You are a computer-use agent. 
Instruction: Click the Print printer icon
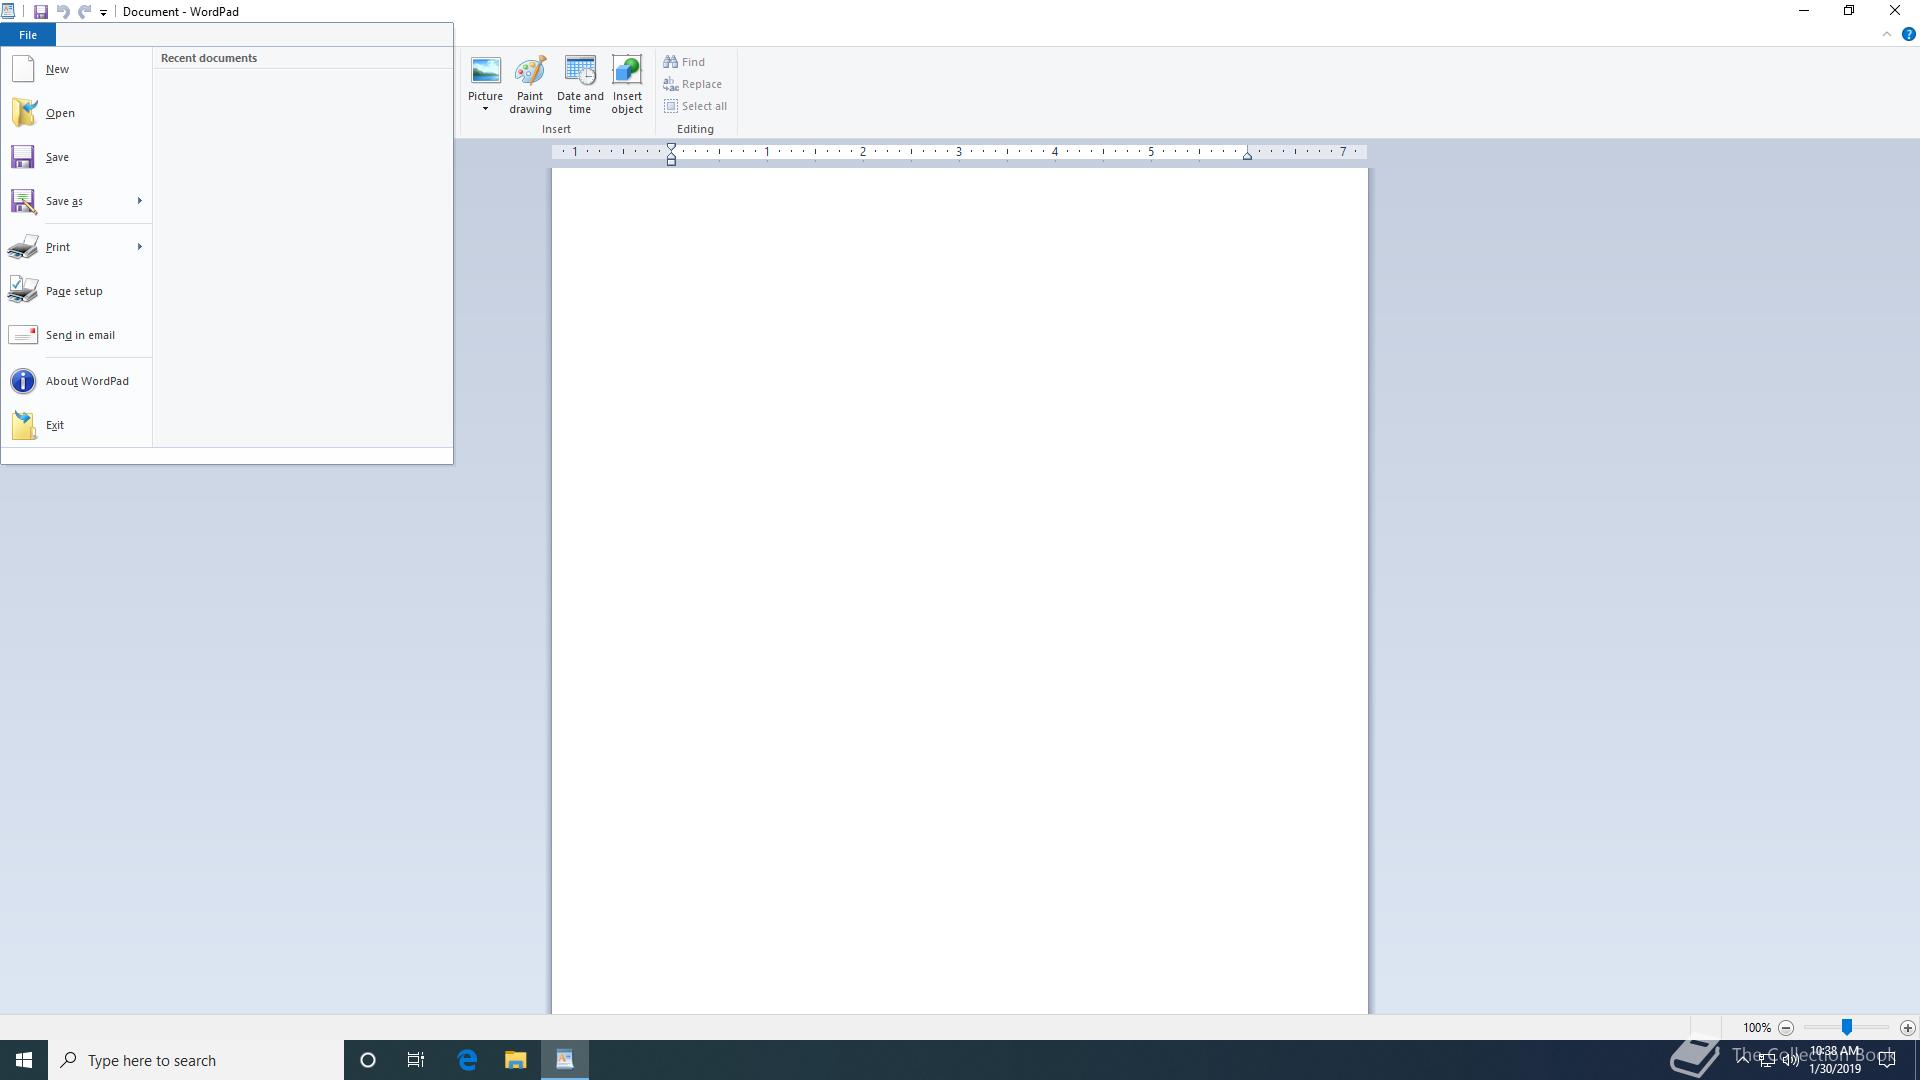point(23,247)
